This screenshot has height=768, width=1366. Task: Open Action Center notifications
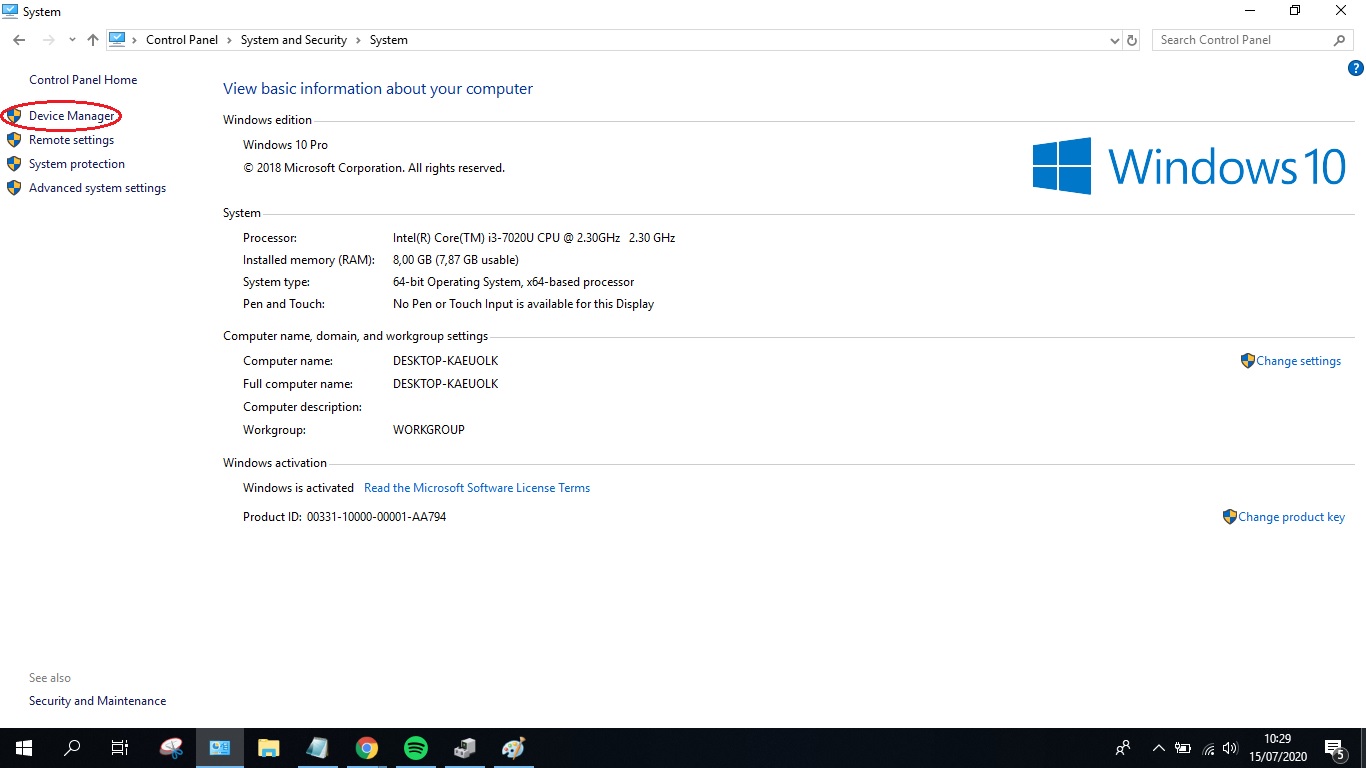tap(1335, 748)
